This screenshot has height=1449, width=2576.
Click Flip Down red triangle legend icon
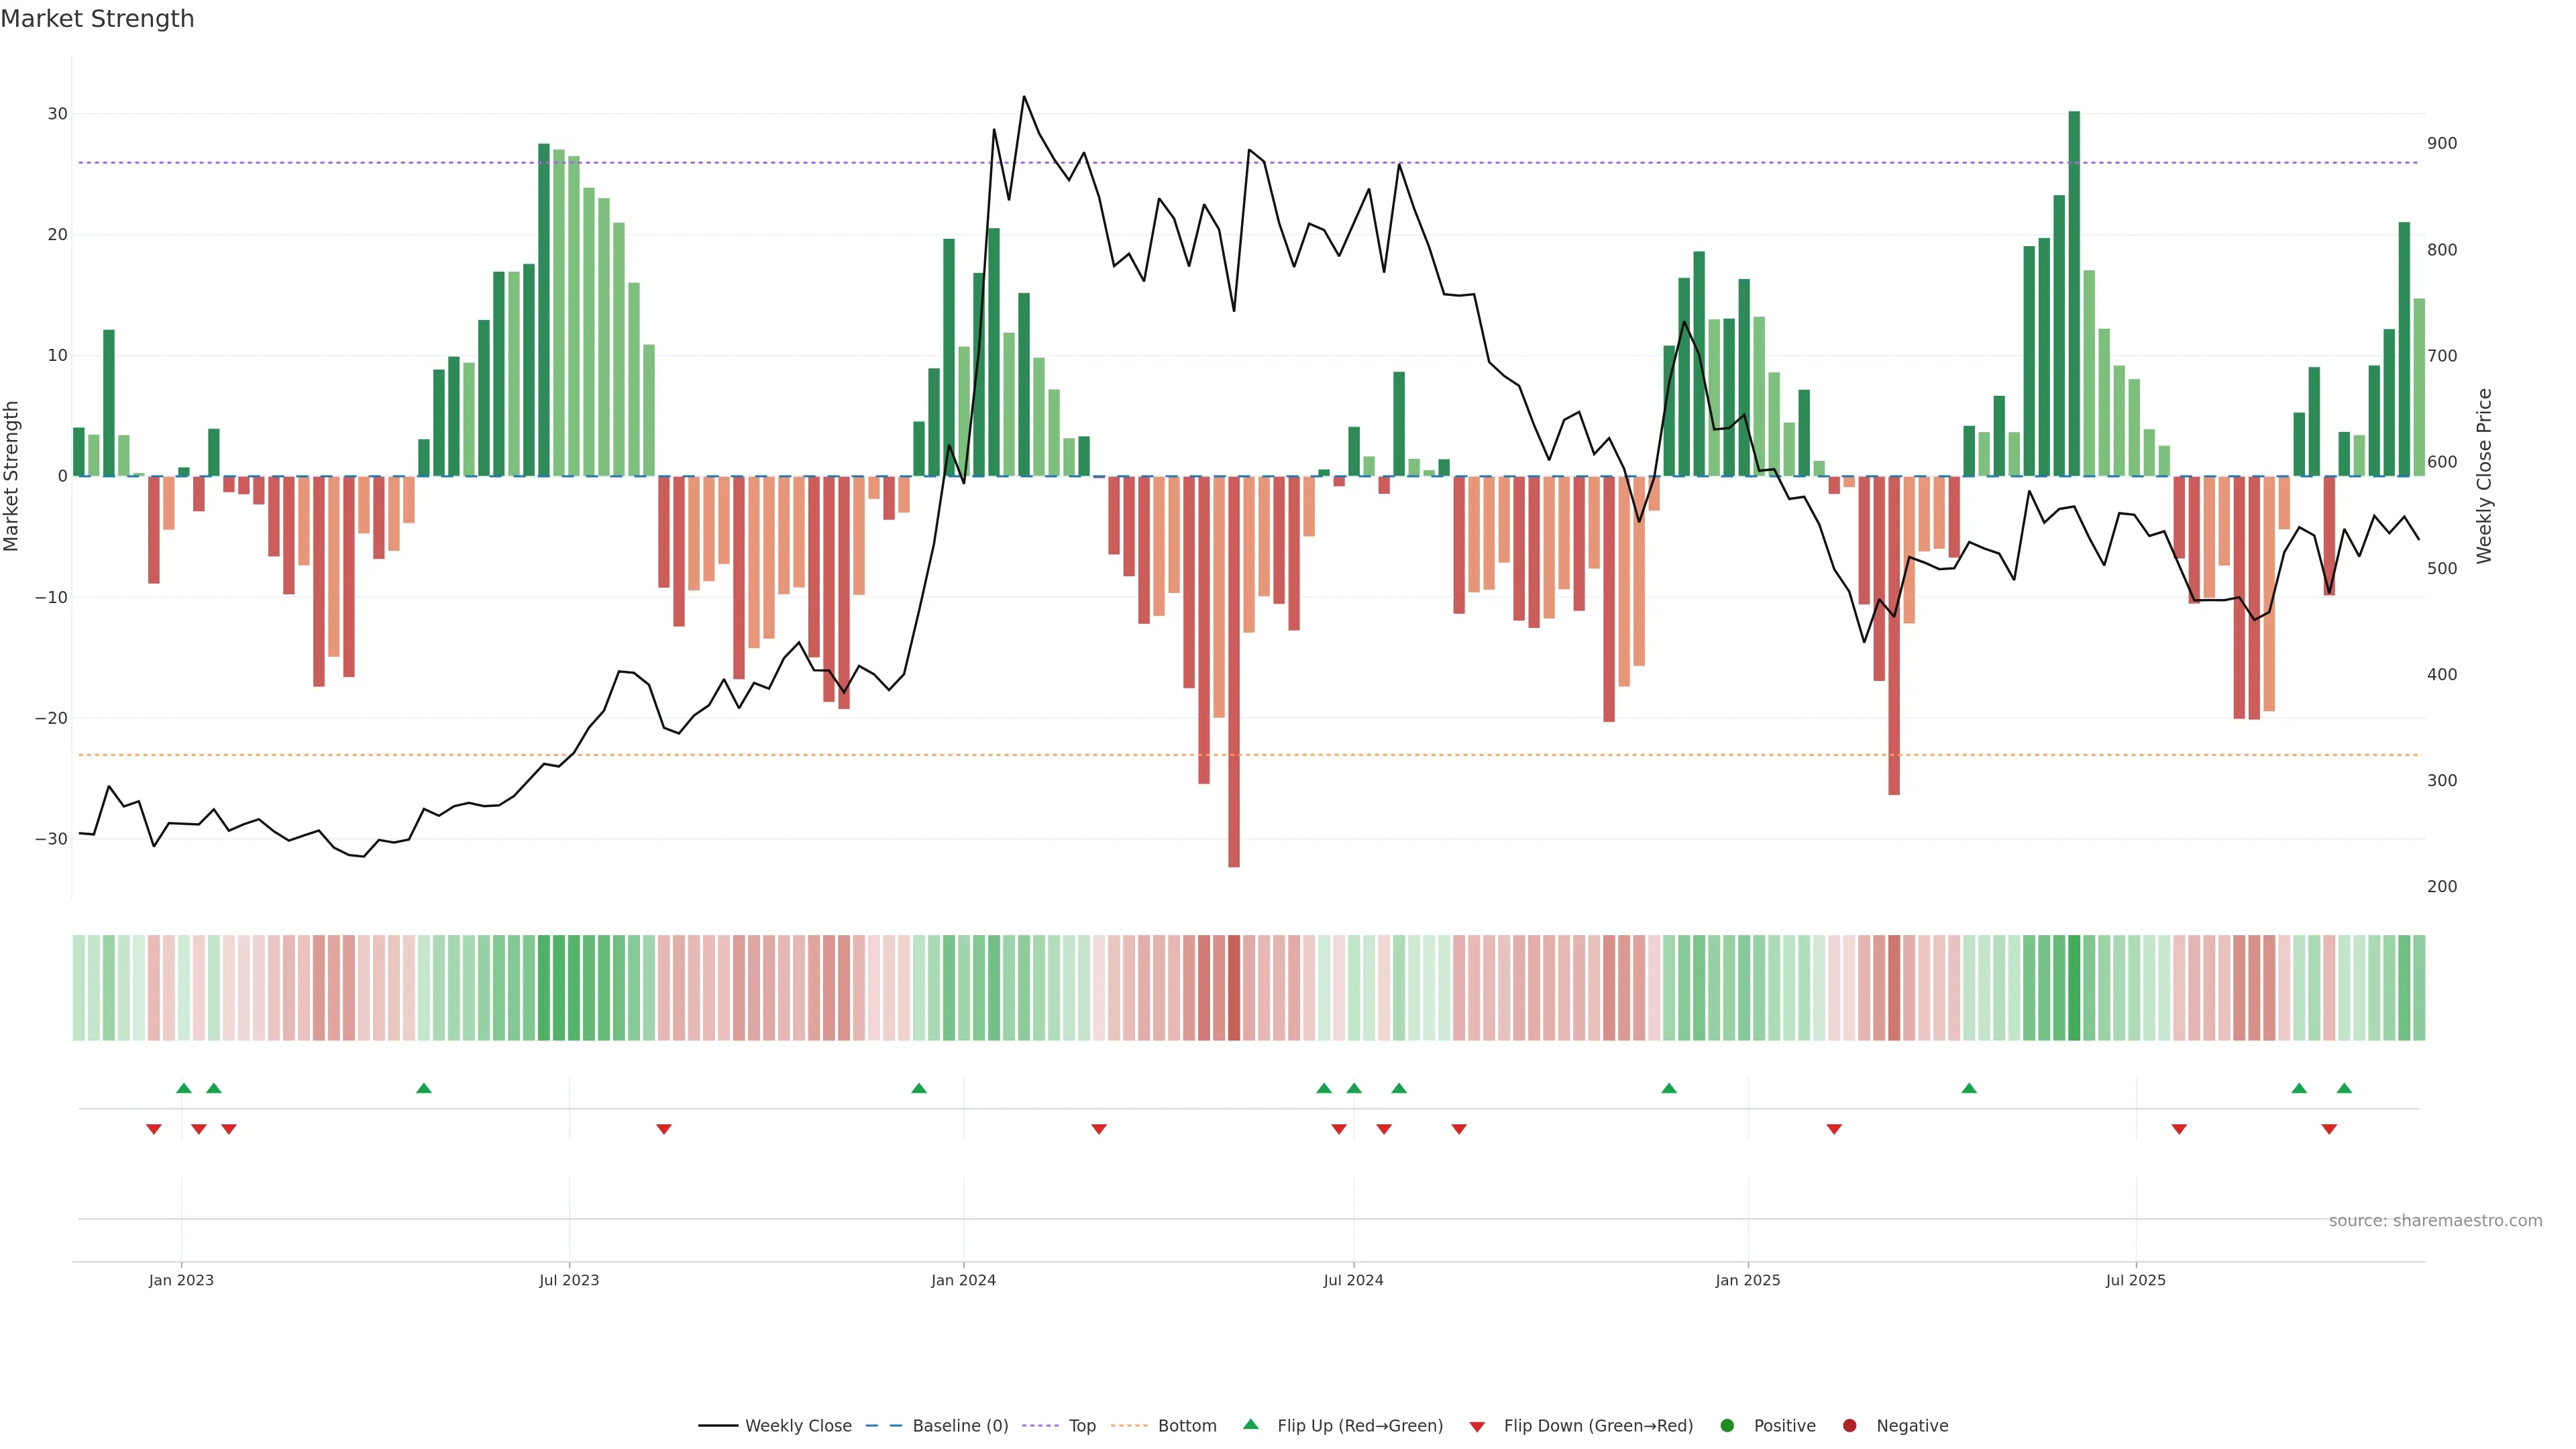pos(1477,1426)
